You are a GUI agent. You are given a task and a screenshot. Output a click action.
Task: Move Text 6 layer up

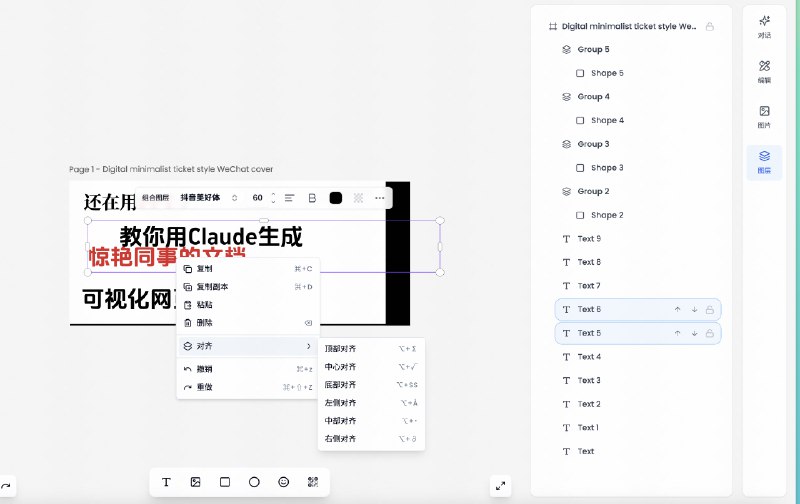point(678,310)
